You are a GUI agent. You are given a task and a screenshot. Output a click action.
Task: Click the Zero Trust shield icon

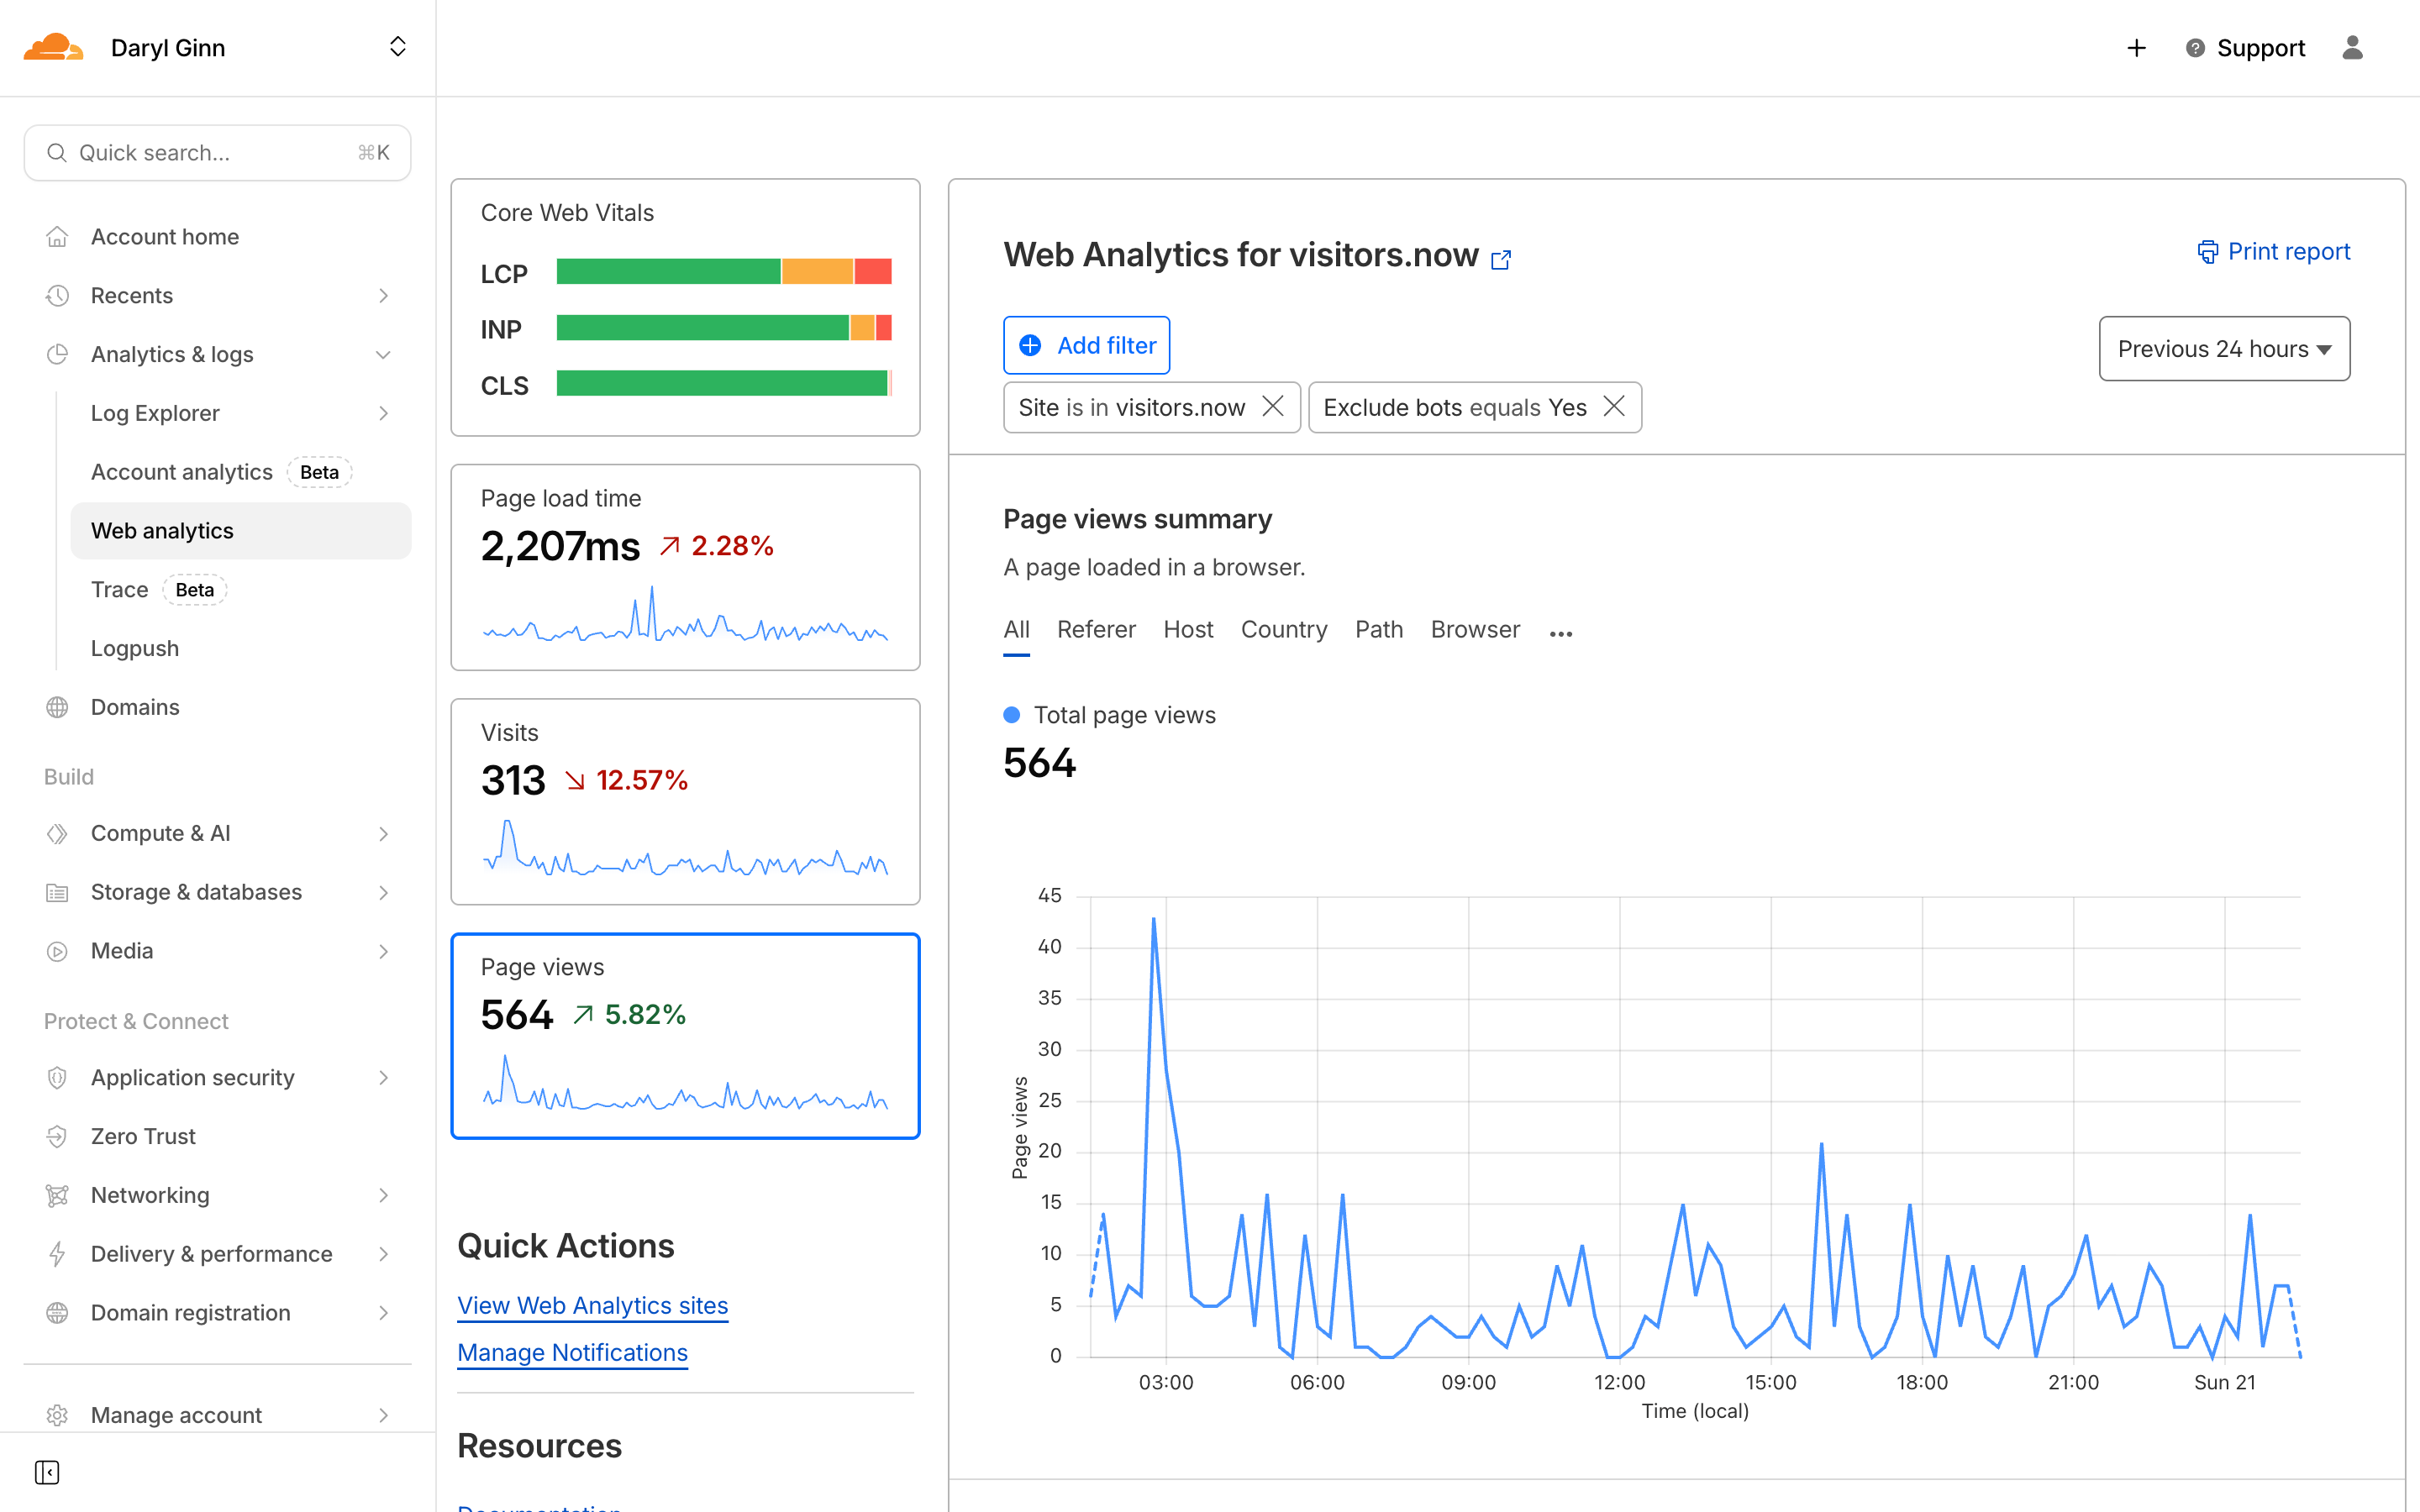[57, 1136]
